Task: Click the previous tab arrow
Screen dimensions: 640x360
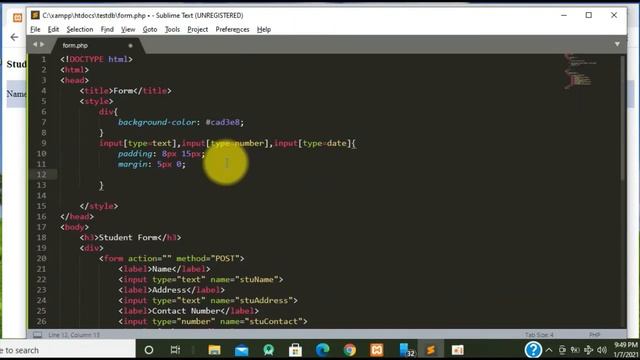Action: click(x=35, y=44)
